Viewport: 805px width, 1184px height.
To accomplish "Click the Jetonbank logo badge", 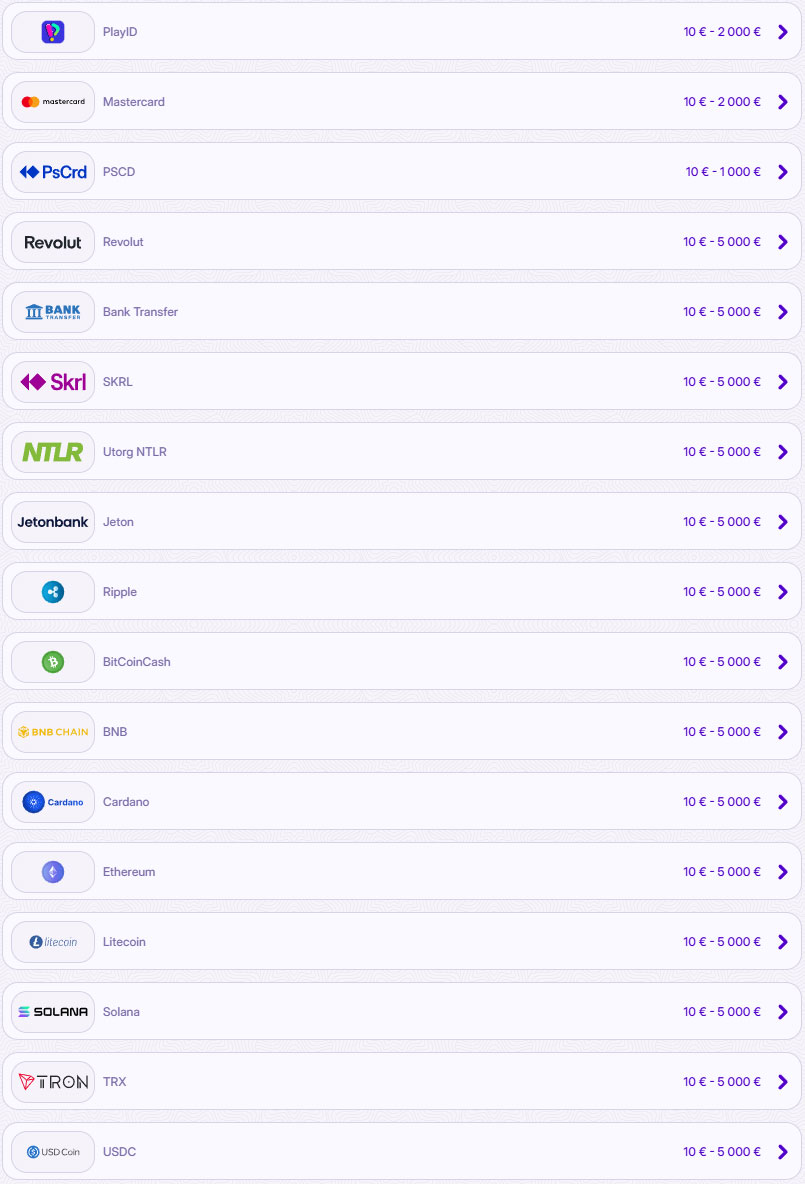I will (53, 523).
